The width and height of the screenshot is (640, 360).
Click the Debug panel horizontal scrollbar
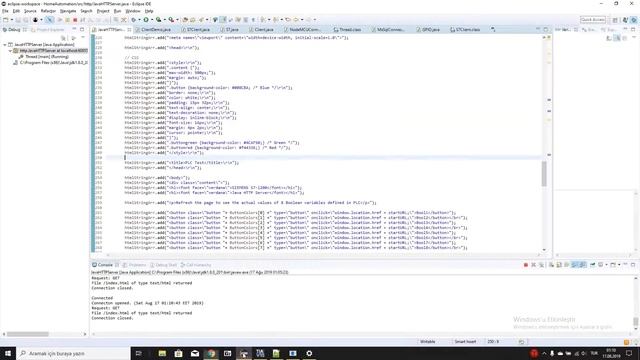[28, 334]
